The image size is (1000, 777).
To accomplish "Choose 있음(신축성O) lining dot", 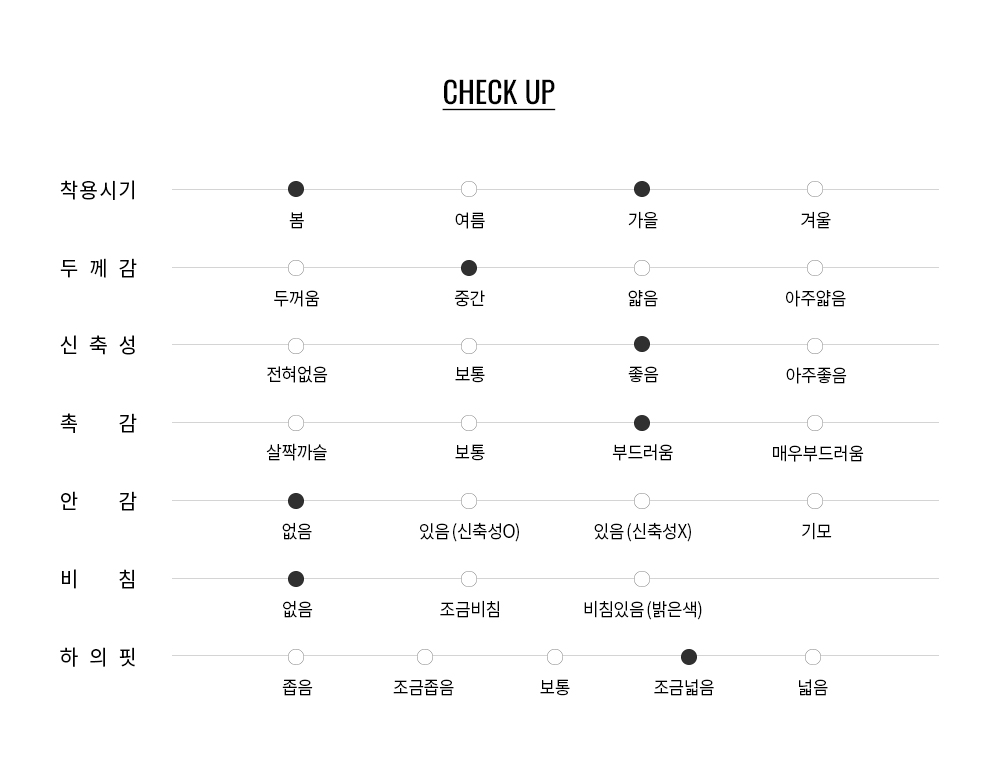I will (469, 501).
